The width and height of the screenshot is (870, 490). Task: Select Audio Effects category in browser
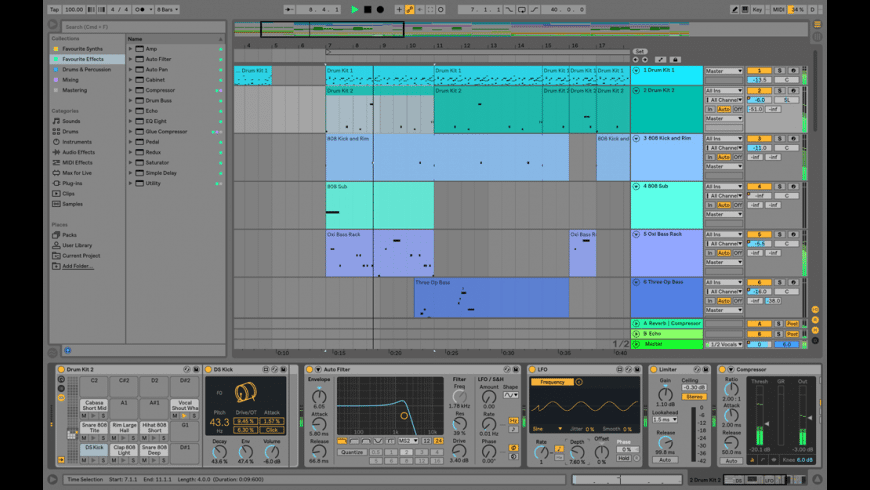pos(78,152)
